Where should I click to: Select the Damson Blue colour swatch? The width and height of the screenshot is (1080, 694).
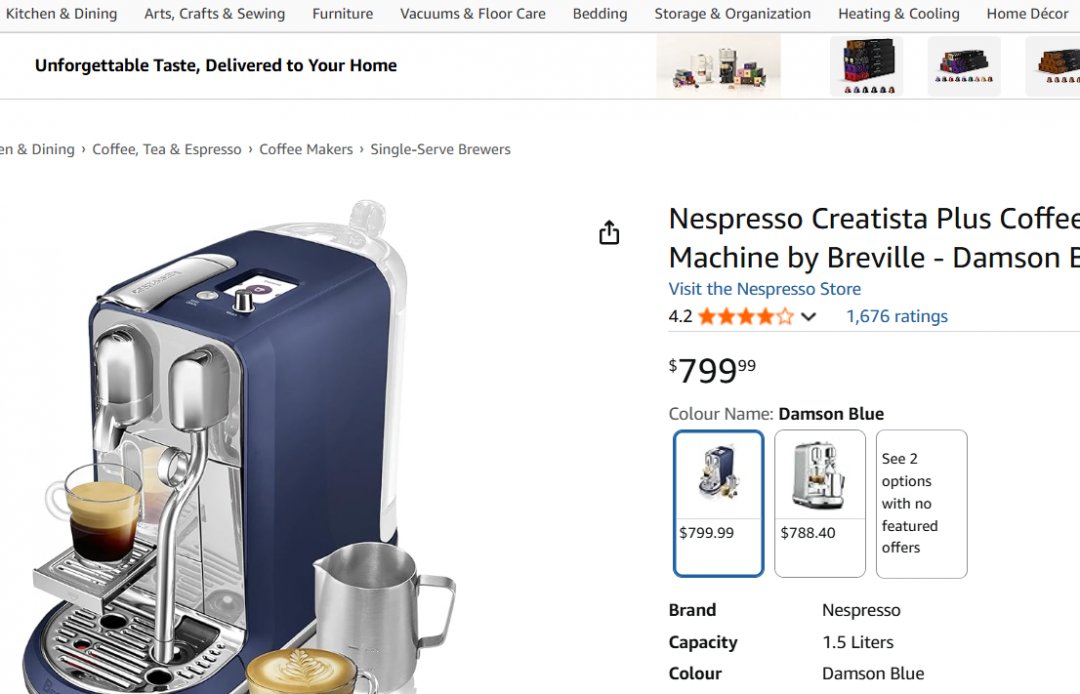718,503
